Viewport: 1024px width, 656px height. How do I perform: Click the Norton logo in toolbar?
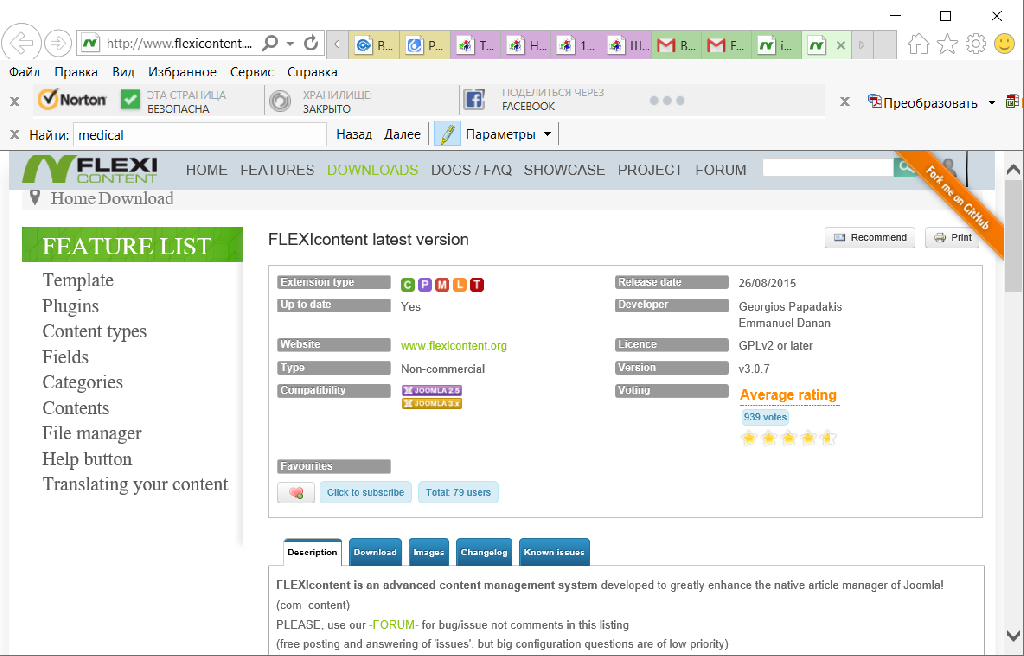[x=72, y=99]
